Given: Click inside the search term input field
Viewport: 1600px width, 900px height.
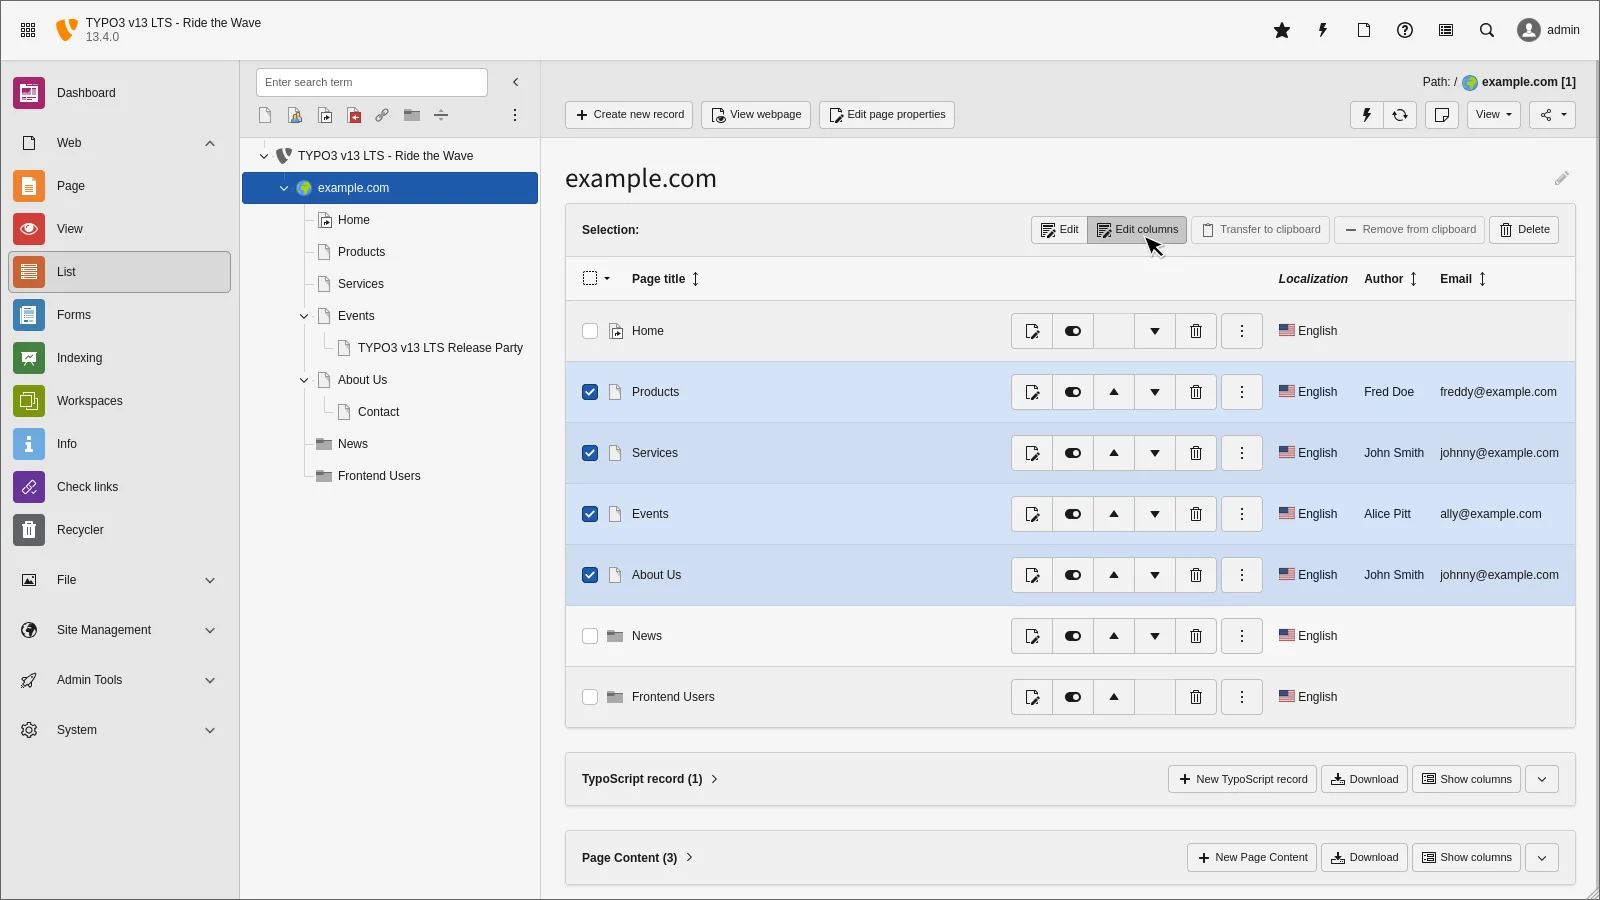Looking at the screenshot, I should (370, 82).
